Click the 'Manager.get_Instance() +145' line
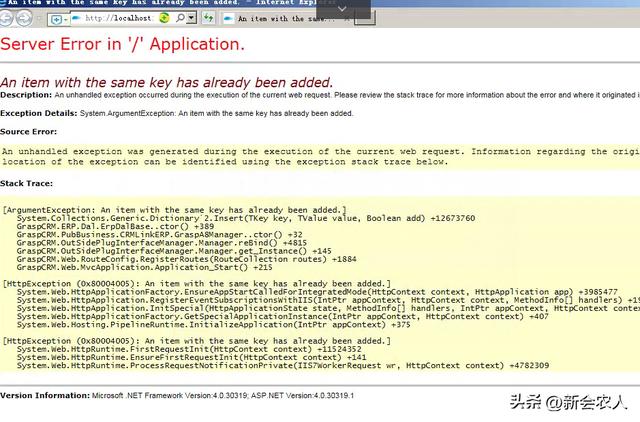The image size is (640, 422). (174, 251)
